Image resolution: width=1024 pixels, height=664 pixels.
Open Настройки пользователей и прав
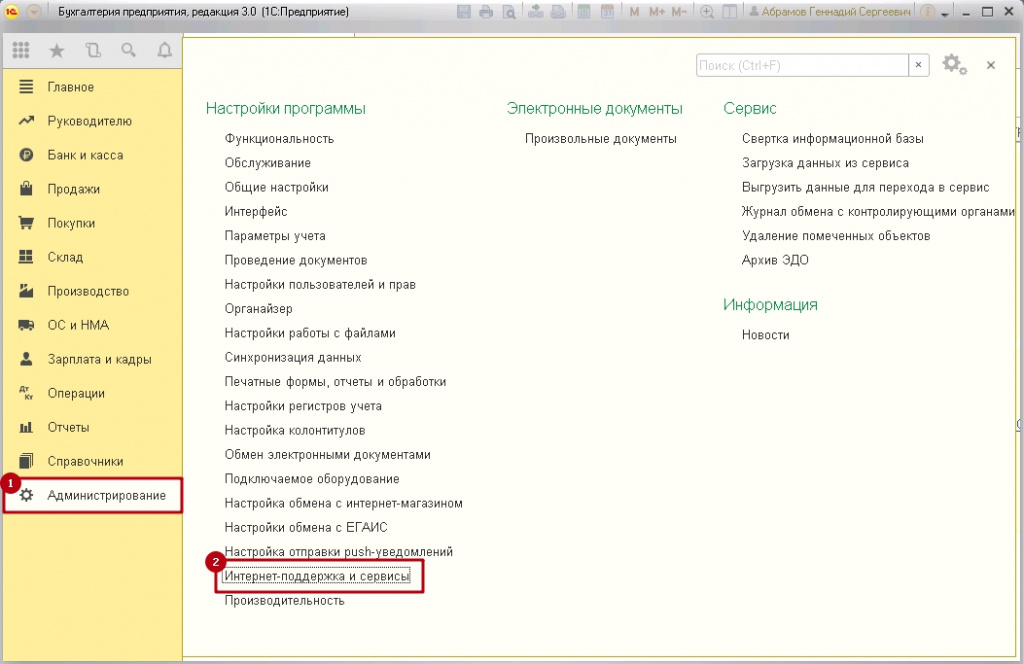click(x=320, y=284)
